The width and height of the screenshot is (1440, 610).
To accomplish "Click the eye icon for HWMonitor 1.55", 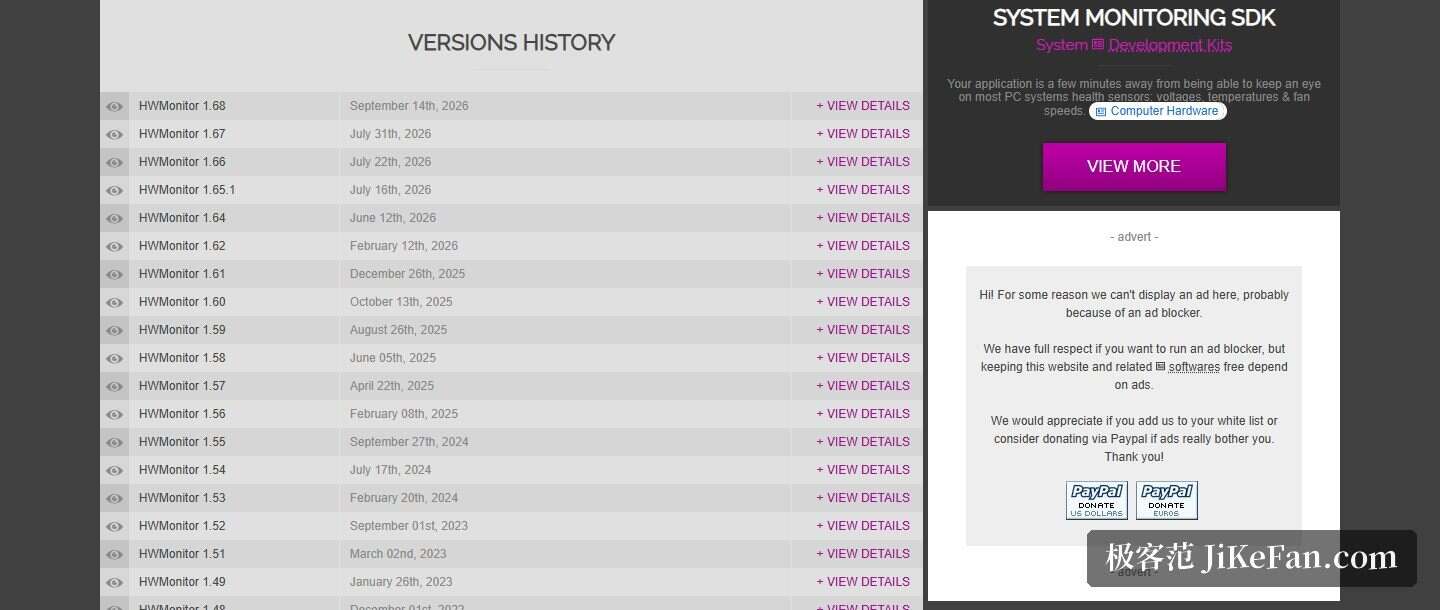I will tap(115, 442).
